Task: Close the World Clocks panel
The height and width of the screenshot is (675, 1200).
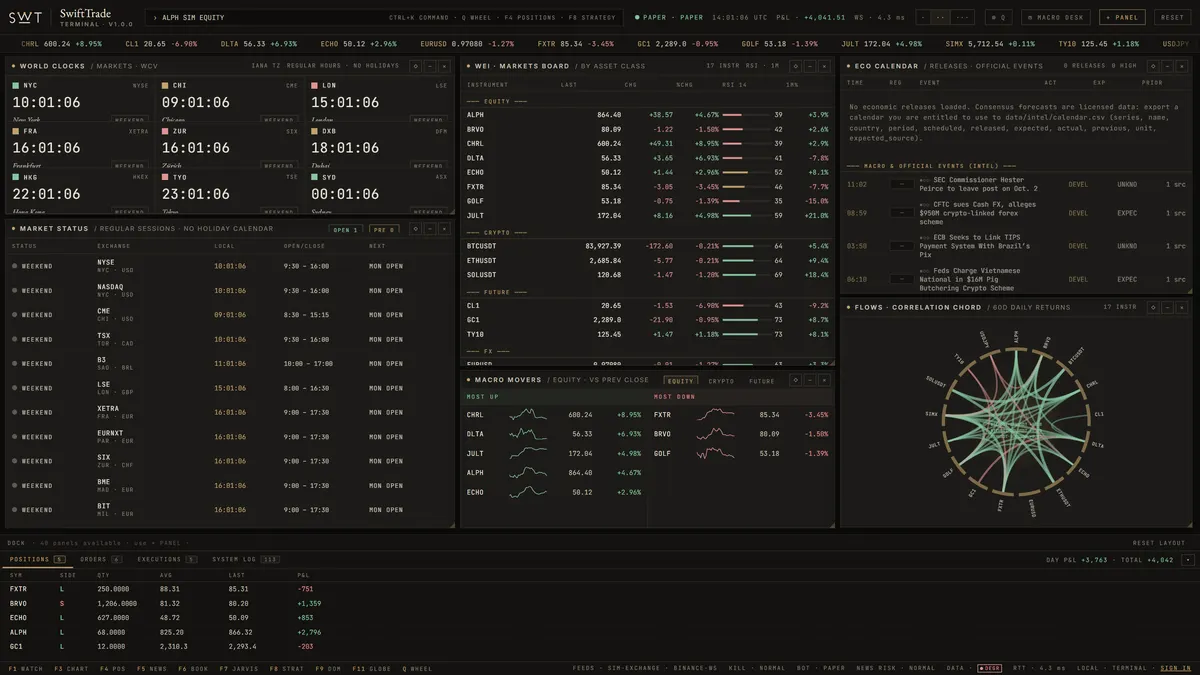Action: tap(444, 66)
